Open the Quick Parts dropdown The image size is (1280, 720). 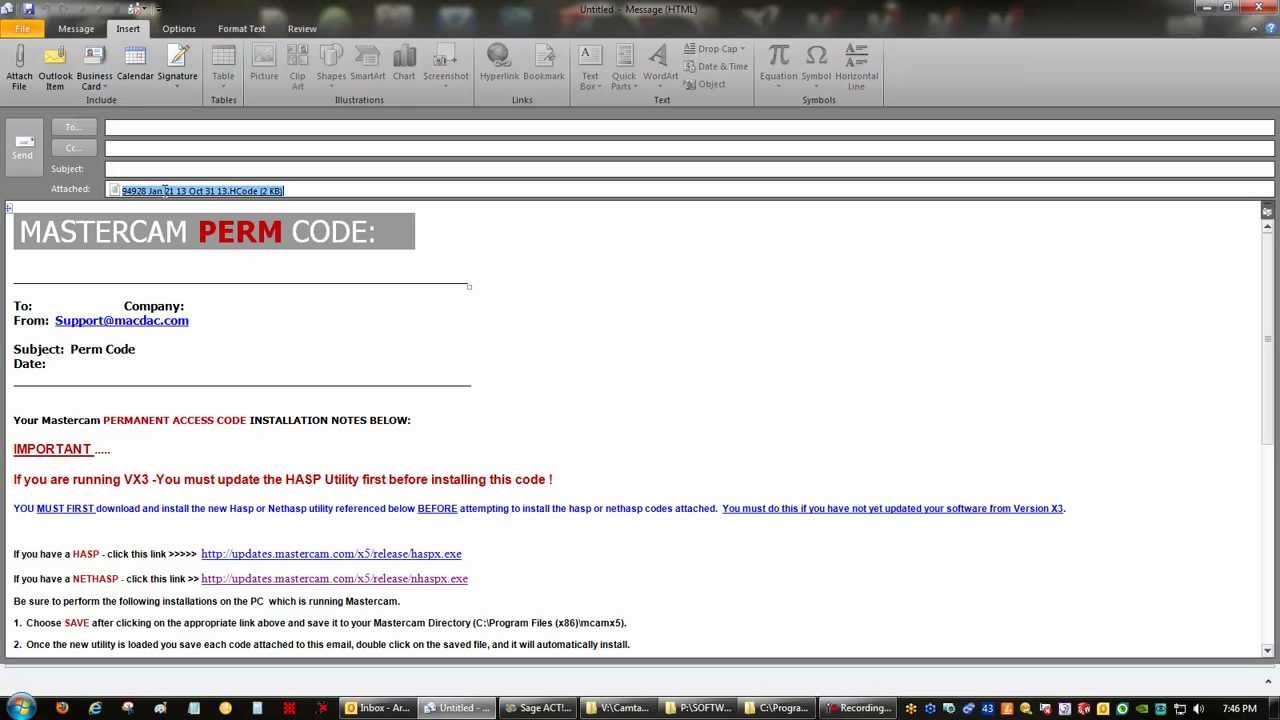coord(624,67)
